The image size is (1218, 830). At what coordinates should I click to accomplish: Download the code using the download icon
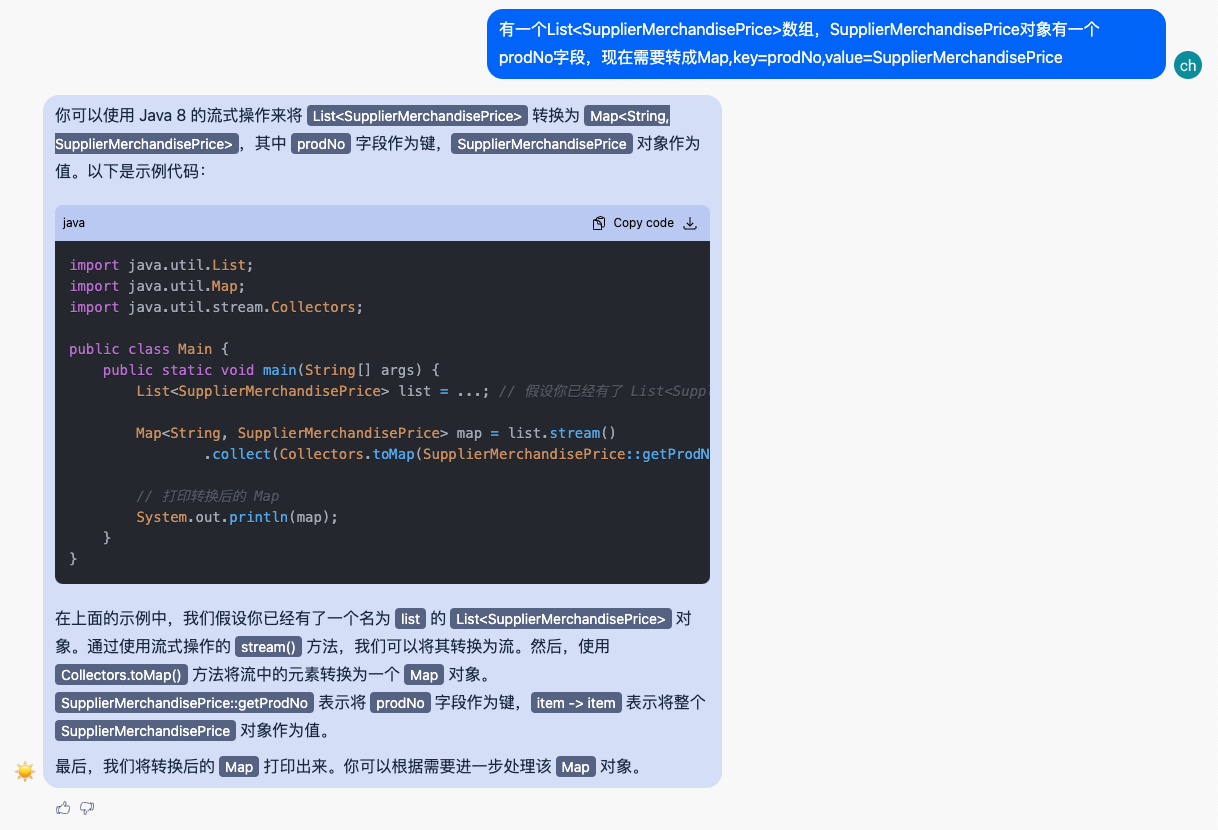(690, 223)
